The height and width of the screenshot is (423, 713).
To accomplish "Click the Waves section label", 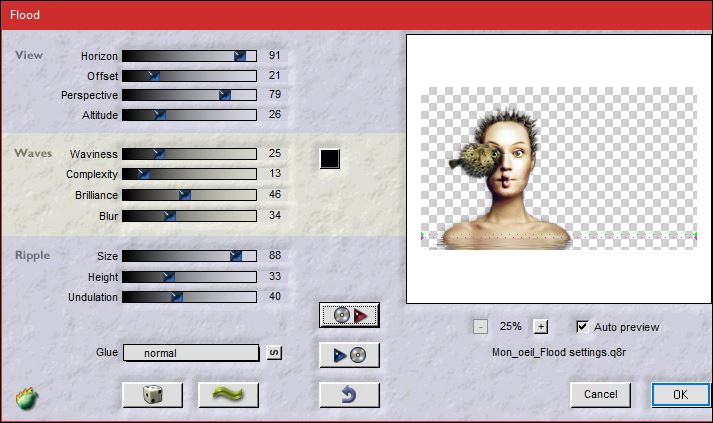I will pos(33,153).
